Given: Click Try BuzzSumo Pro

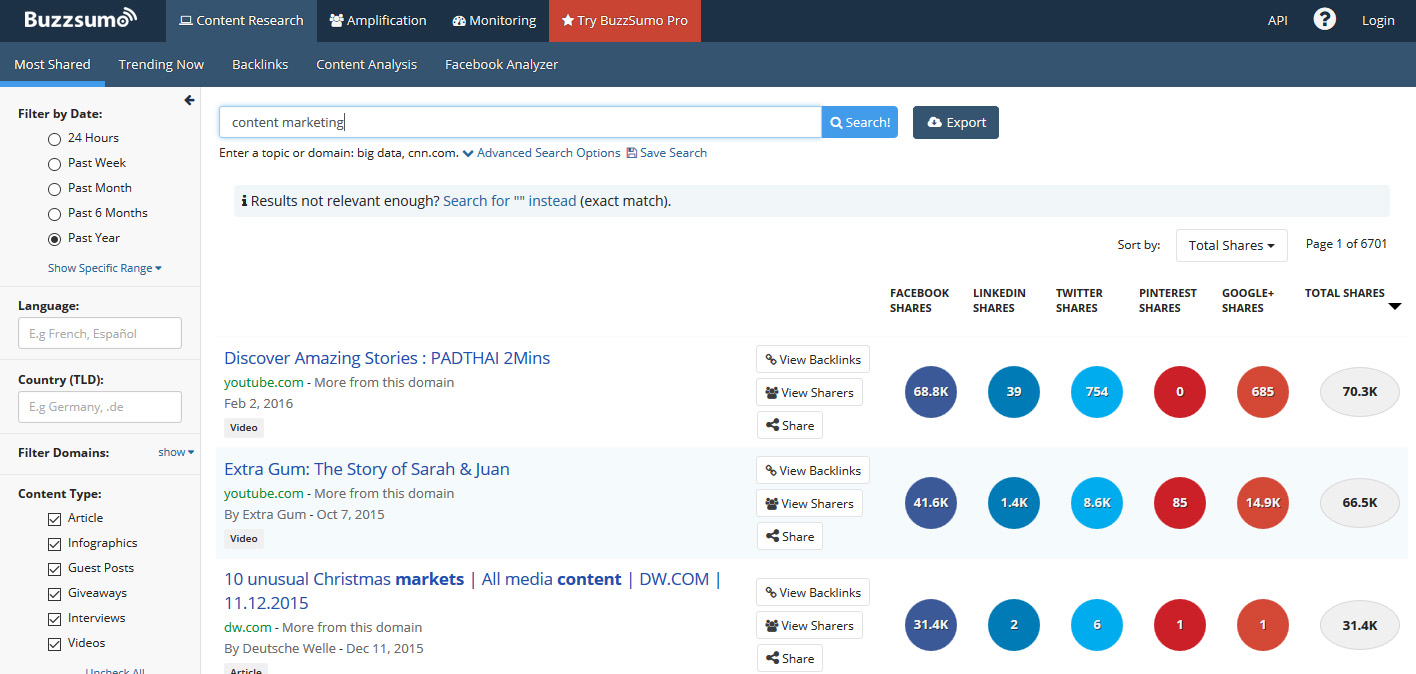Looking at the screenshot, I should pyautogui.click(x=625, y=20).
